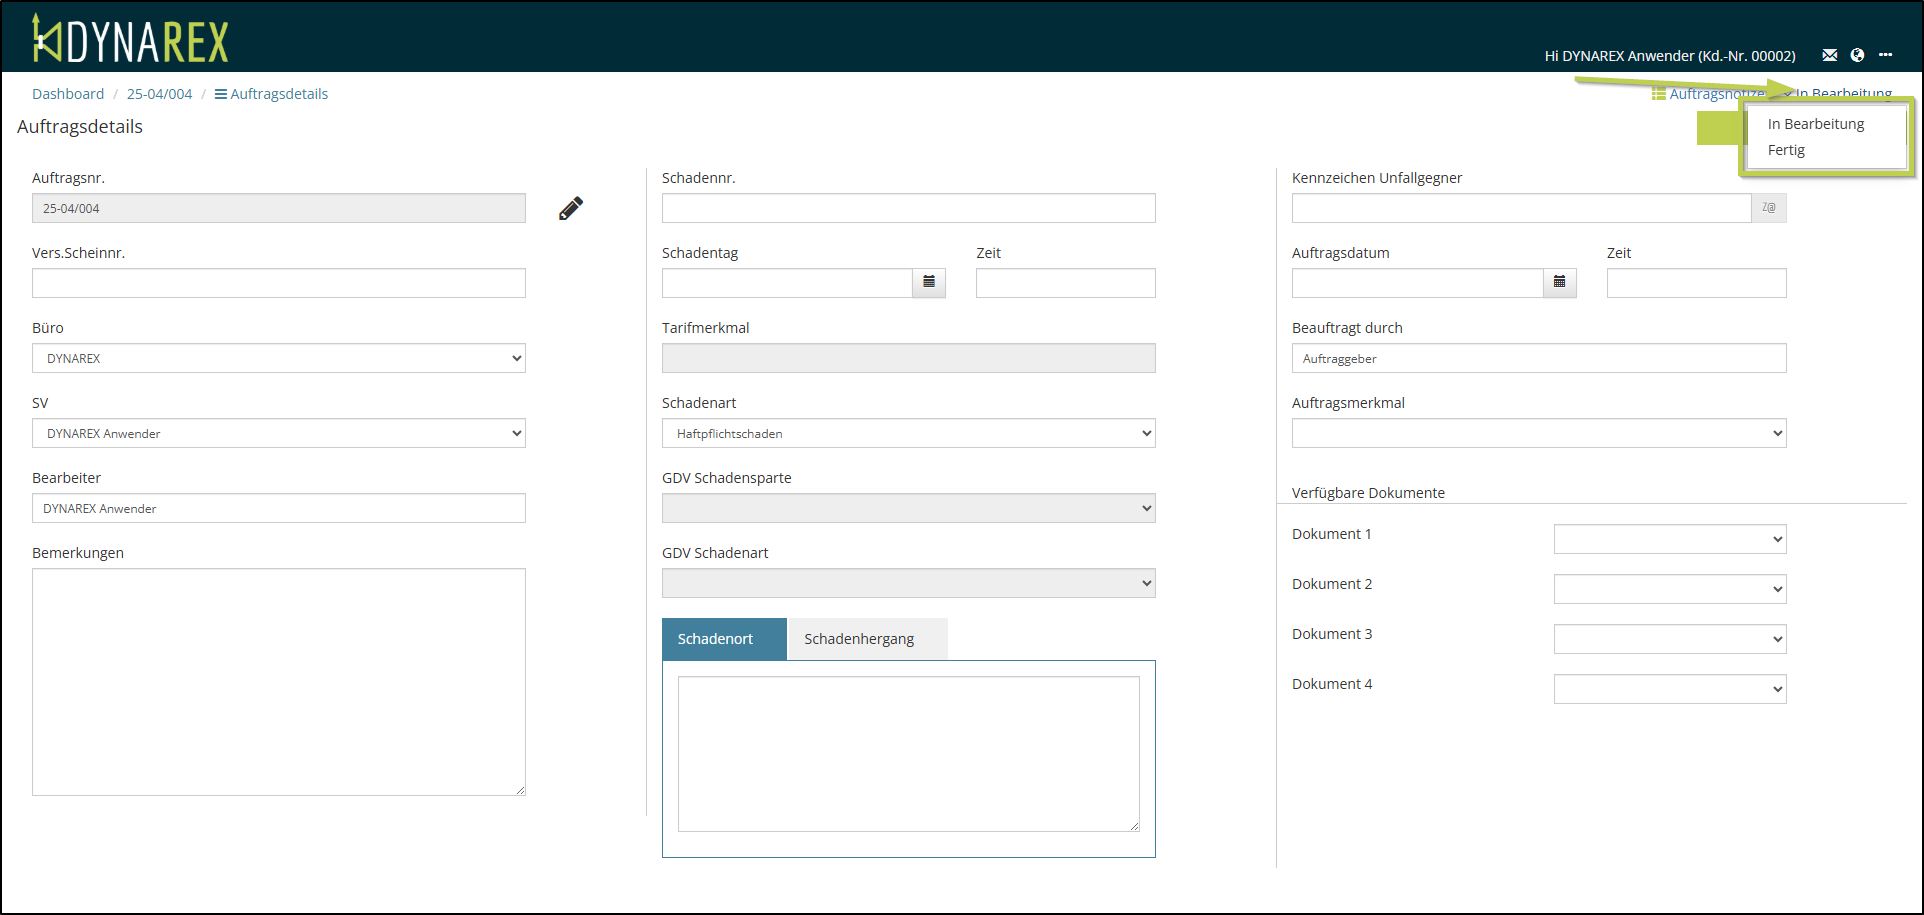Open the Auftragsdatum calendar picker
Viewport: 1924px width, 915px height.
pyautogui.click(x=1559, y=283)
